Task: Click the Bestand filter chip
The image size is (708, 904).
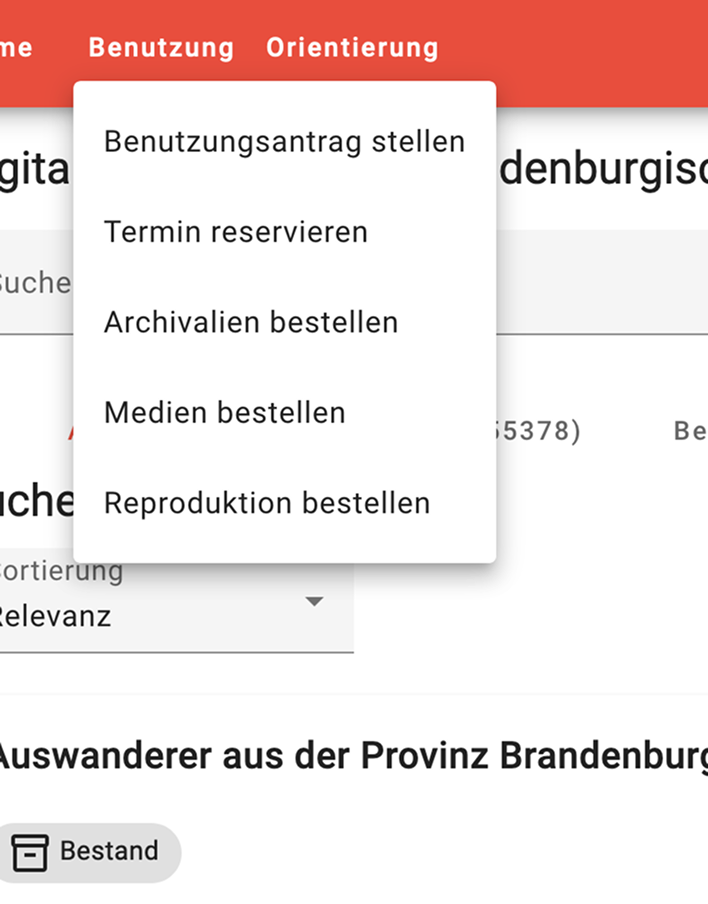Action: click(90, 852)
